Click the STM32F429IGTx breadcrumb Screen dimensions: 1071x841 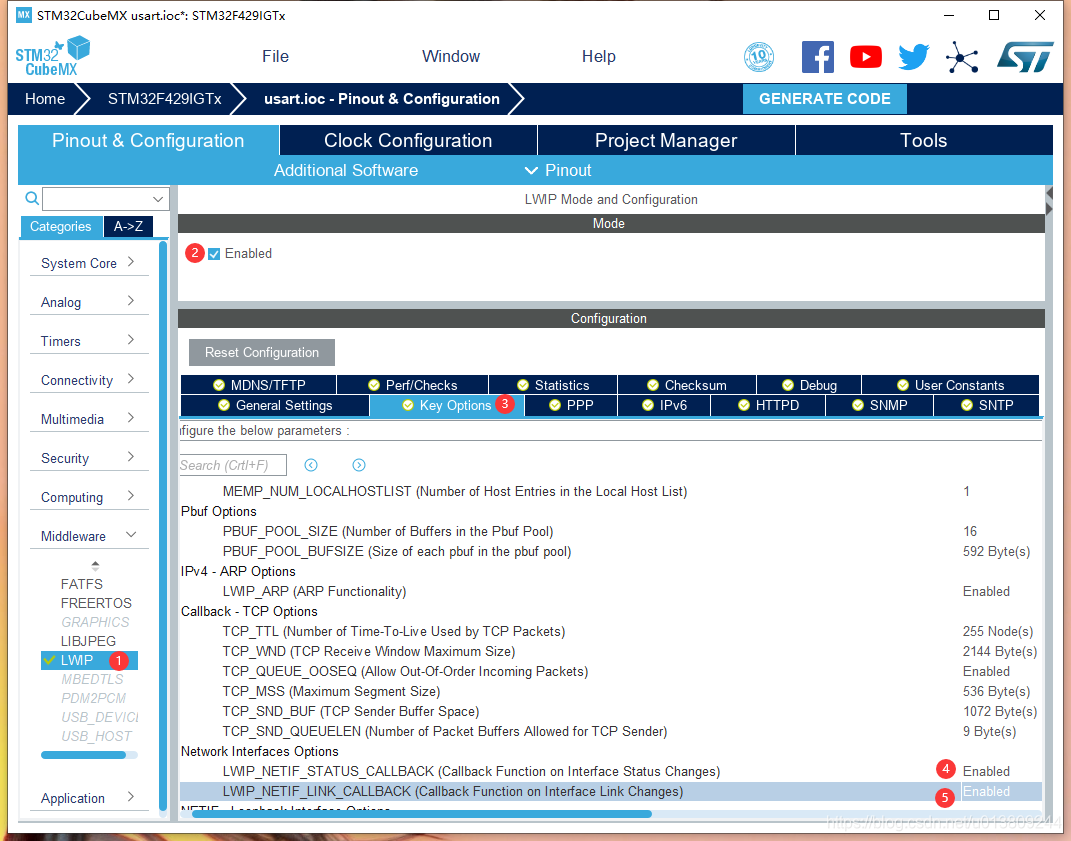coord(165,98)
